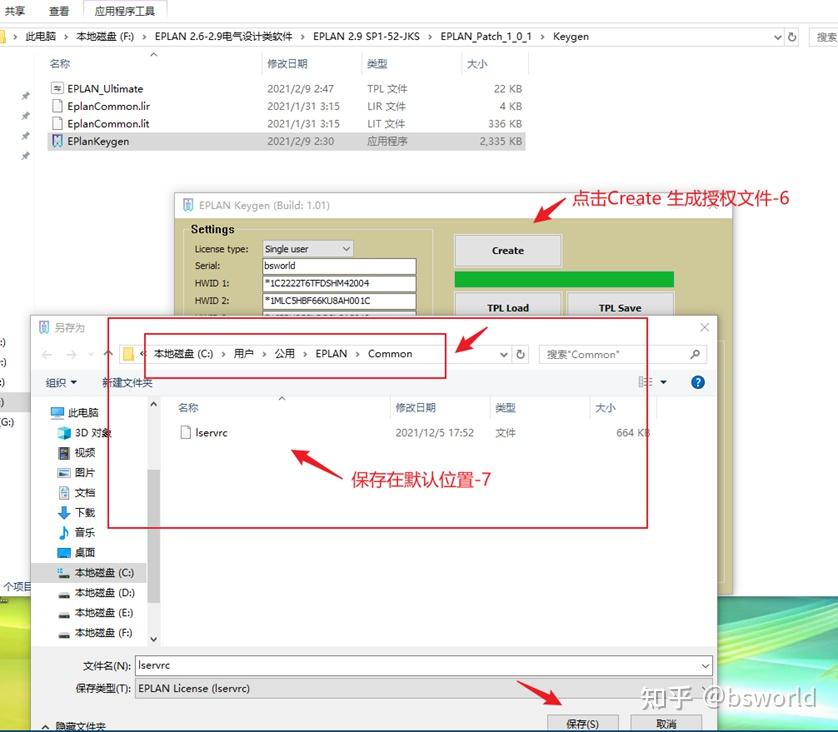
Task: Click the EplanCommon.lir file icon
Action: [x=57, y=106]
